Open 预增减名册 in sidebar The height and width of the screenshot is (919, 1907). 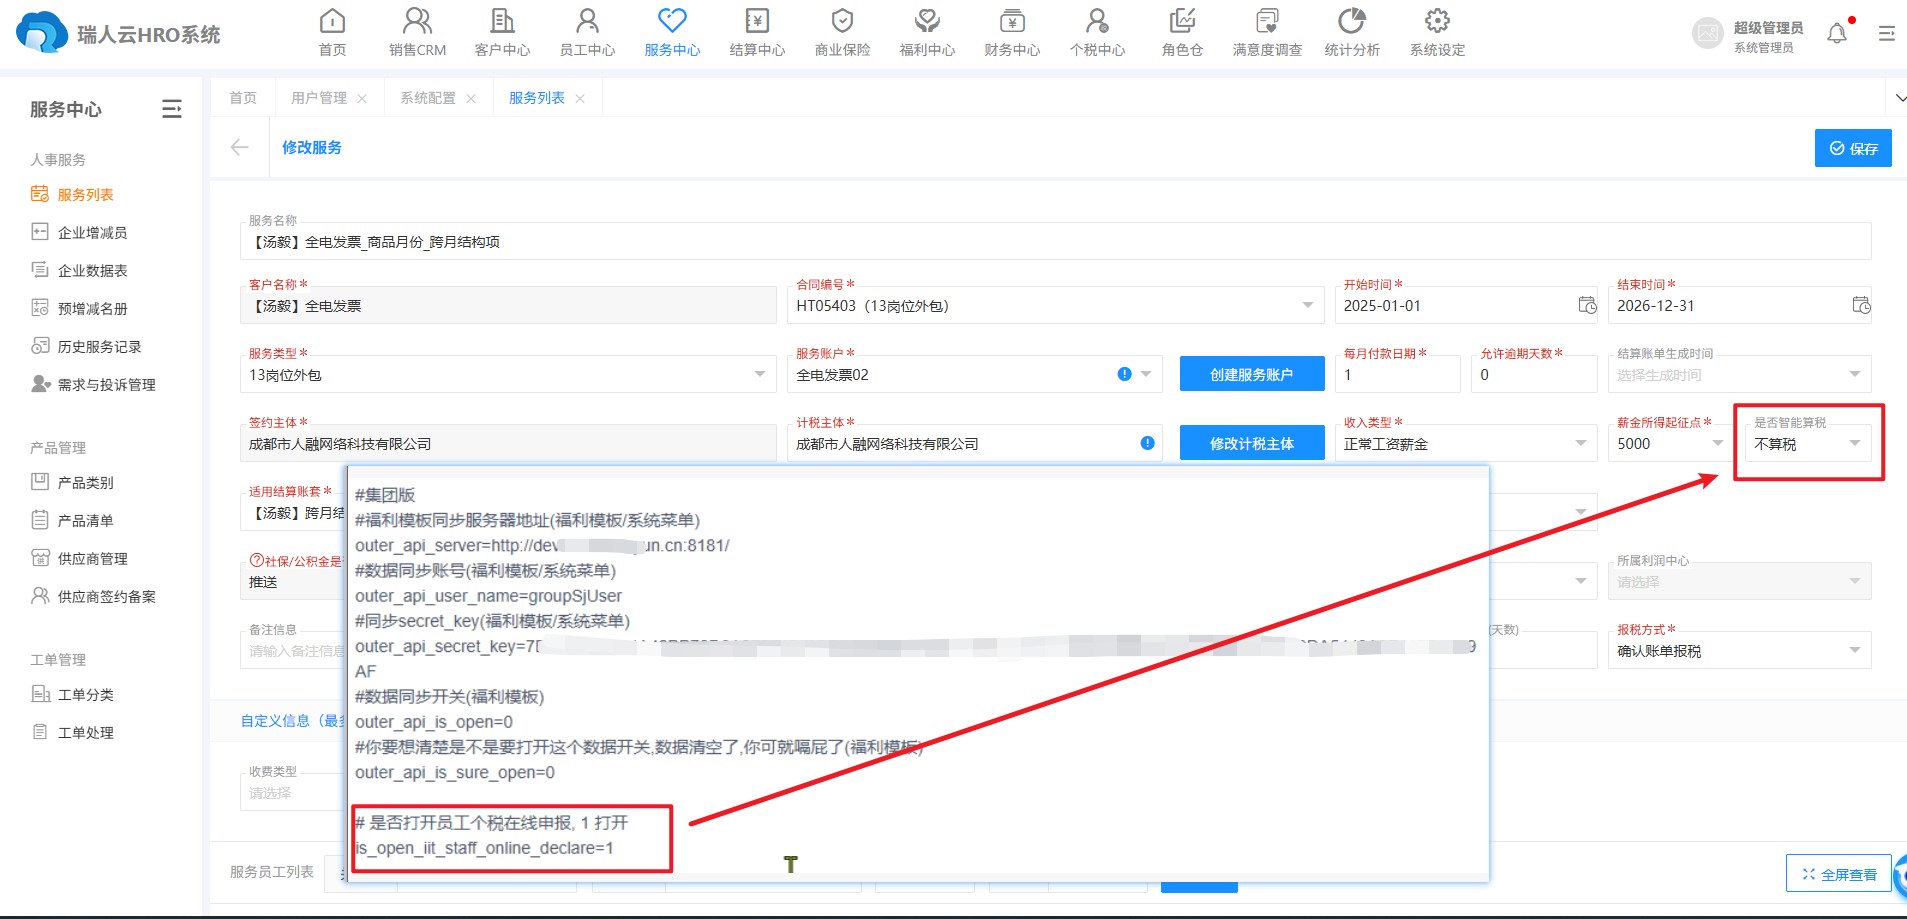92,308
